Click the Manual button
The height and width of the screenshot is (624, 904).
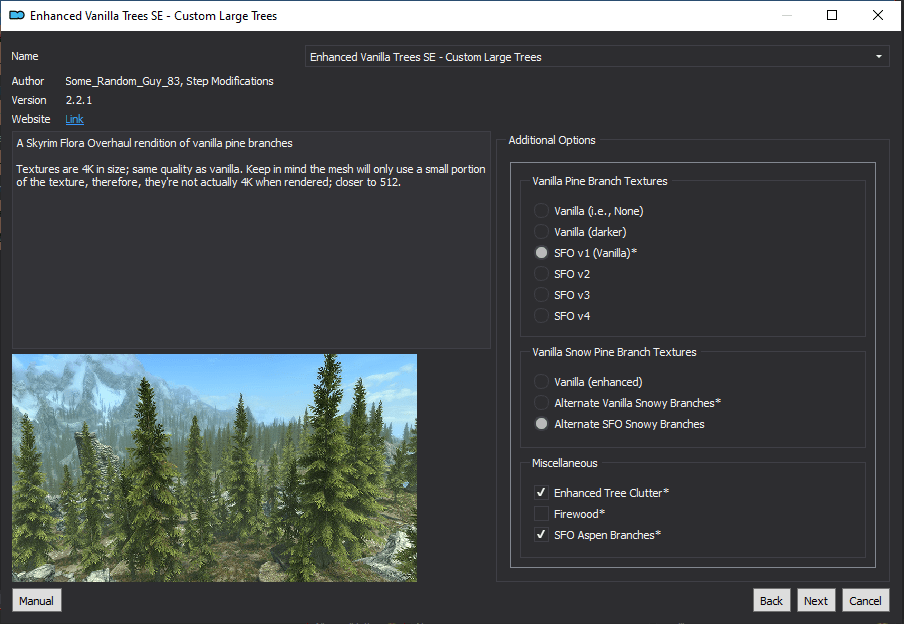(x=36, y=600)
